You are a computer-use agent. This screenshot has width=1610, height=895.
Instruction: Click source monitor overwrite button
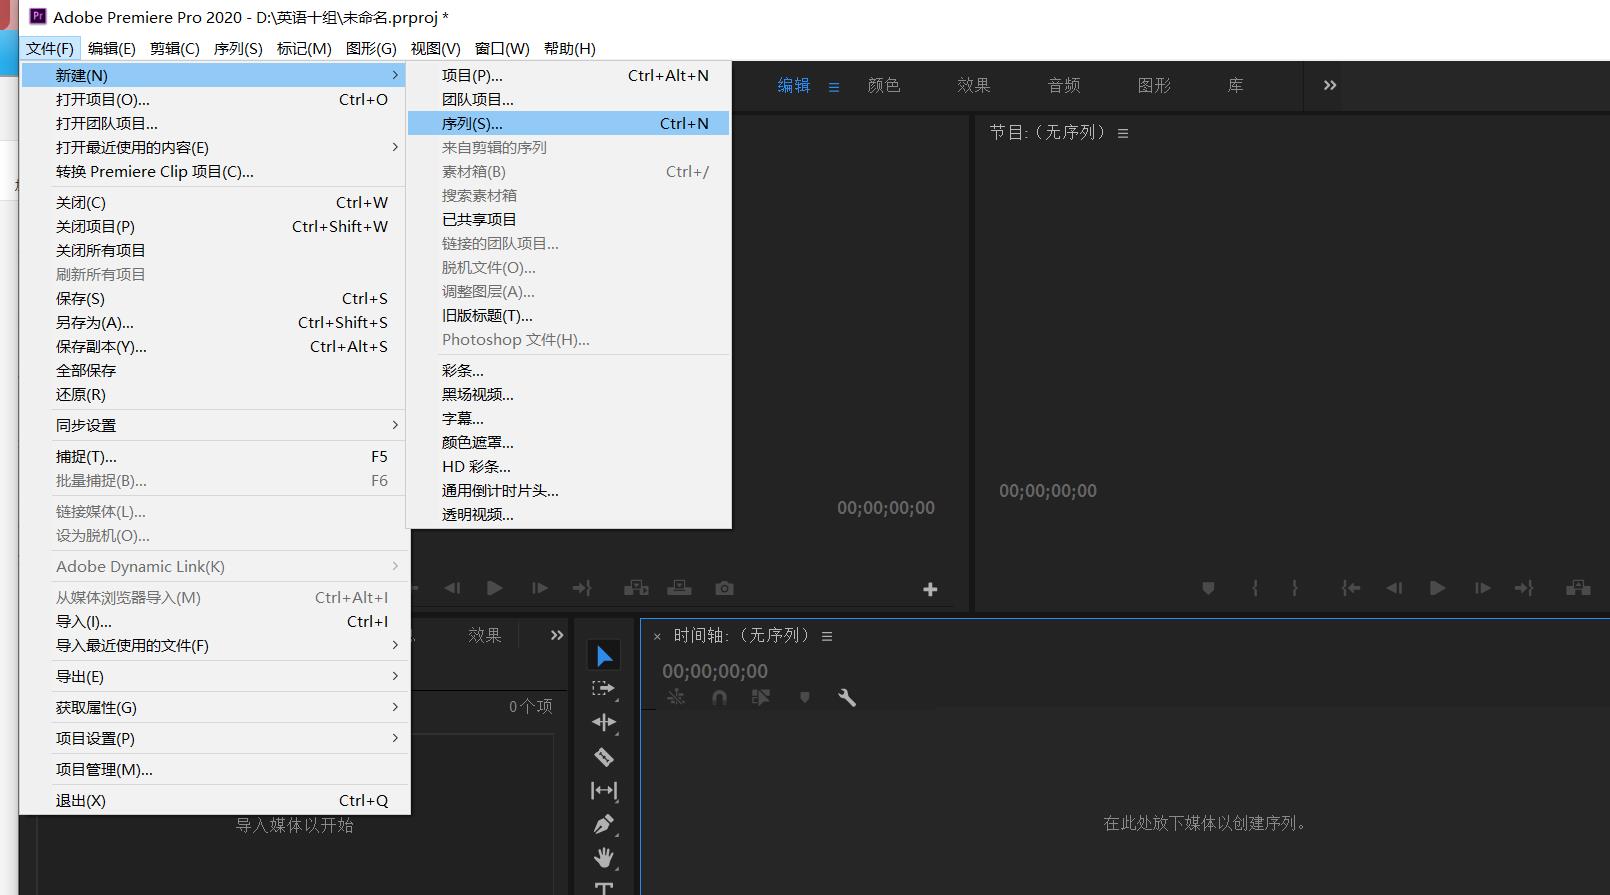click(x=680, y=588)
